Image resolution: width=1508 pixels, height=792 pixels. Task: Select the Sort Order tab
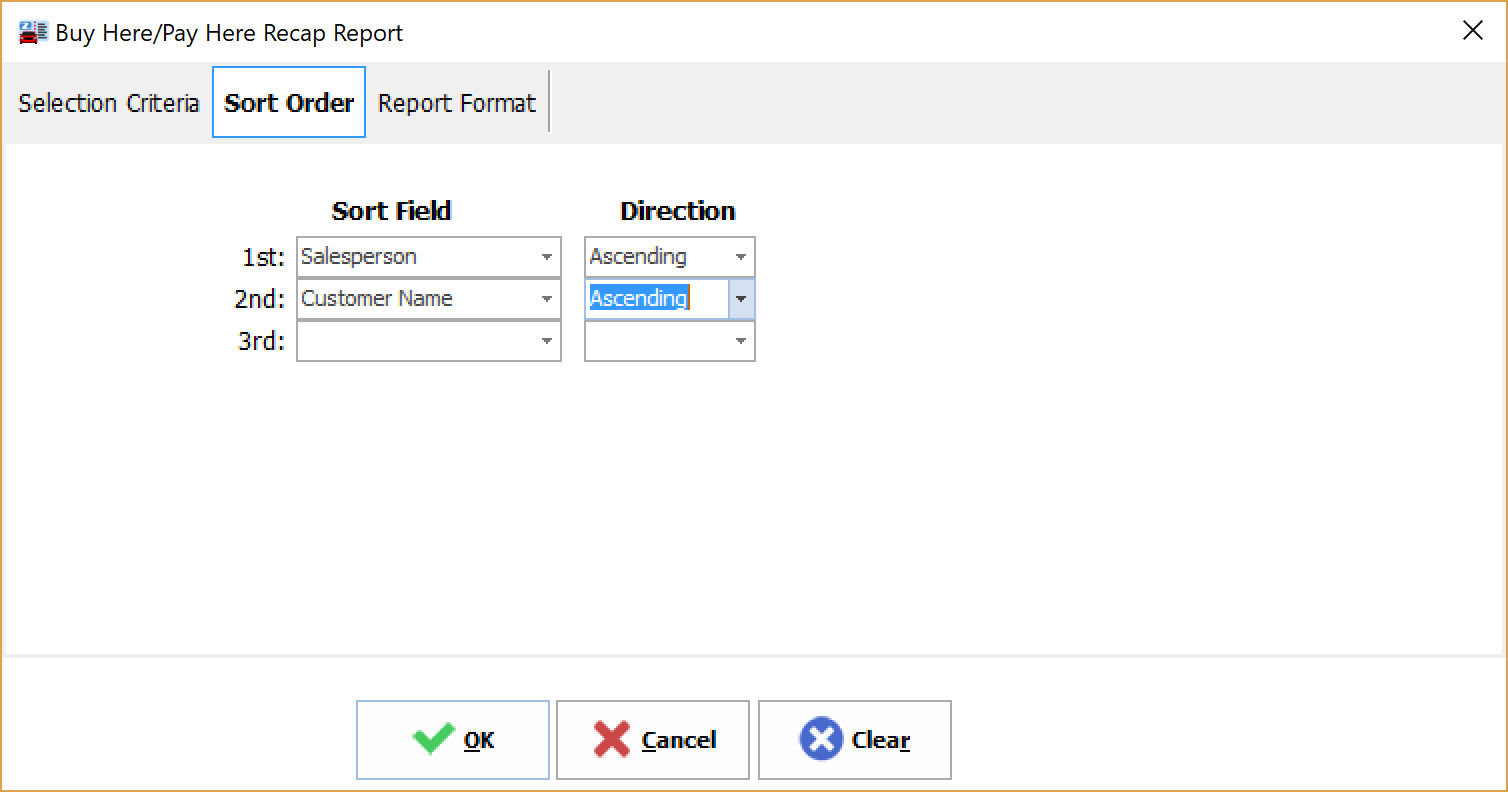(289, 103)
